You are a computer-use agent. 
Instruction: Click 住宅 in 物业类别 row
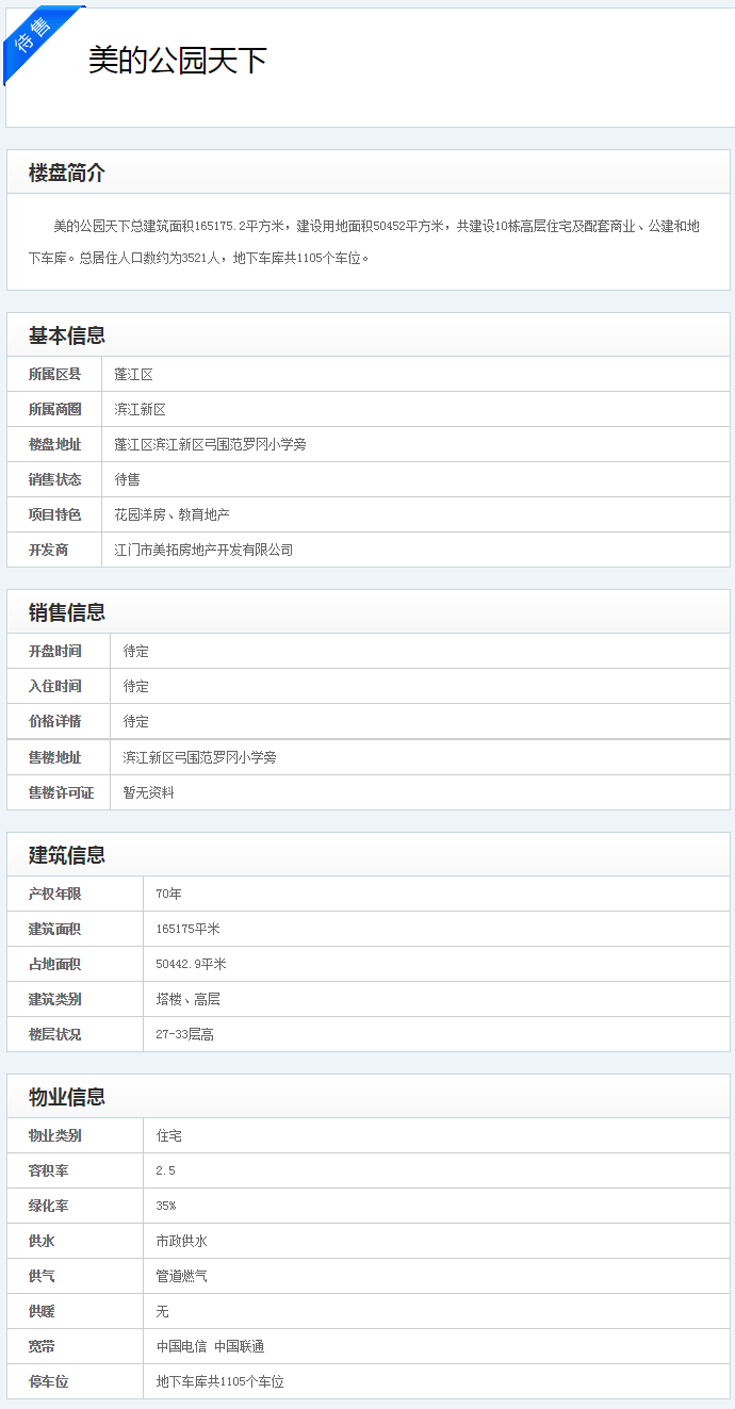pos(169,1135)
